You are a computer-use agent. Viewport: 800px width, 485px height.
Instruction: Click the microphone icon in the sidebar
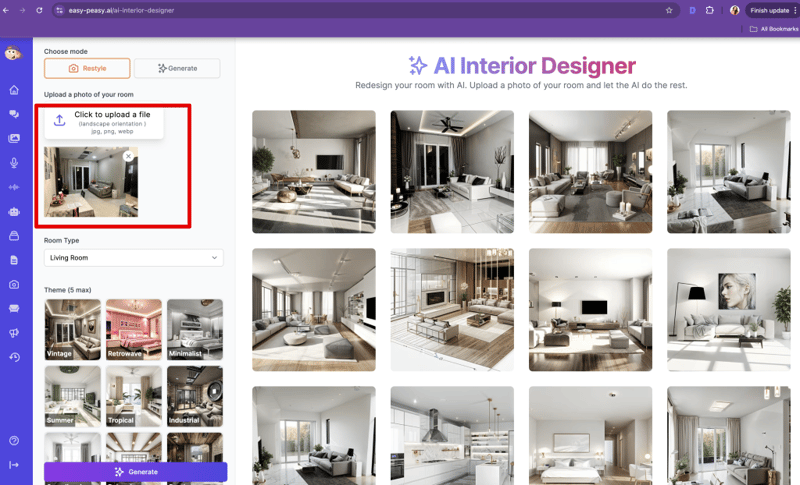(14, 163)
